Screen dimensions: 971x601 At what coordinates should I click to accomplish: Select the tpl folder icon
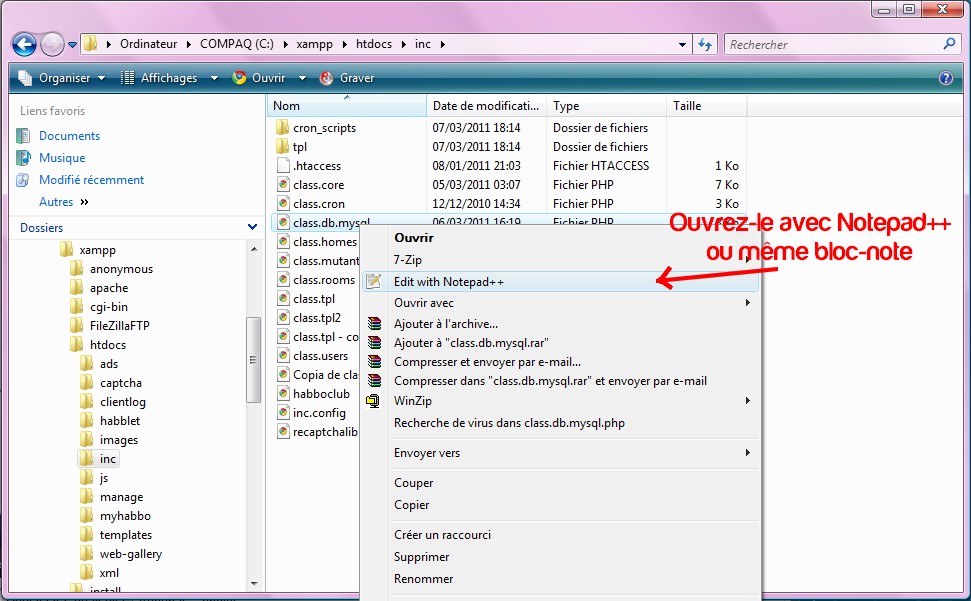(x=282, y=147)
